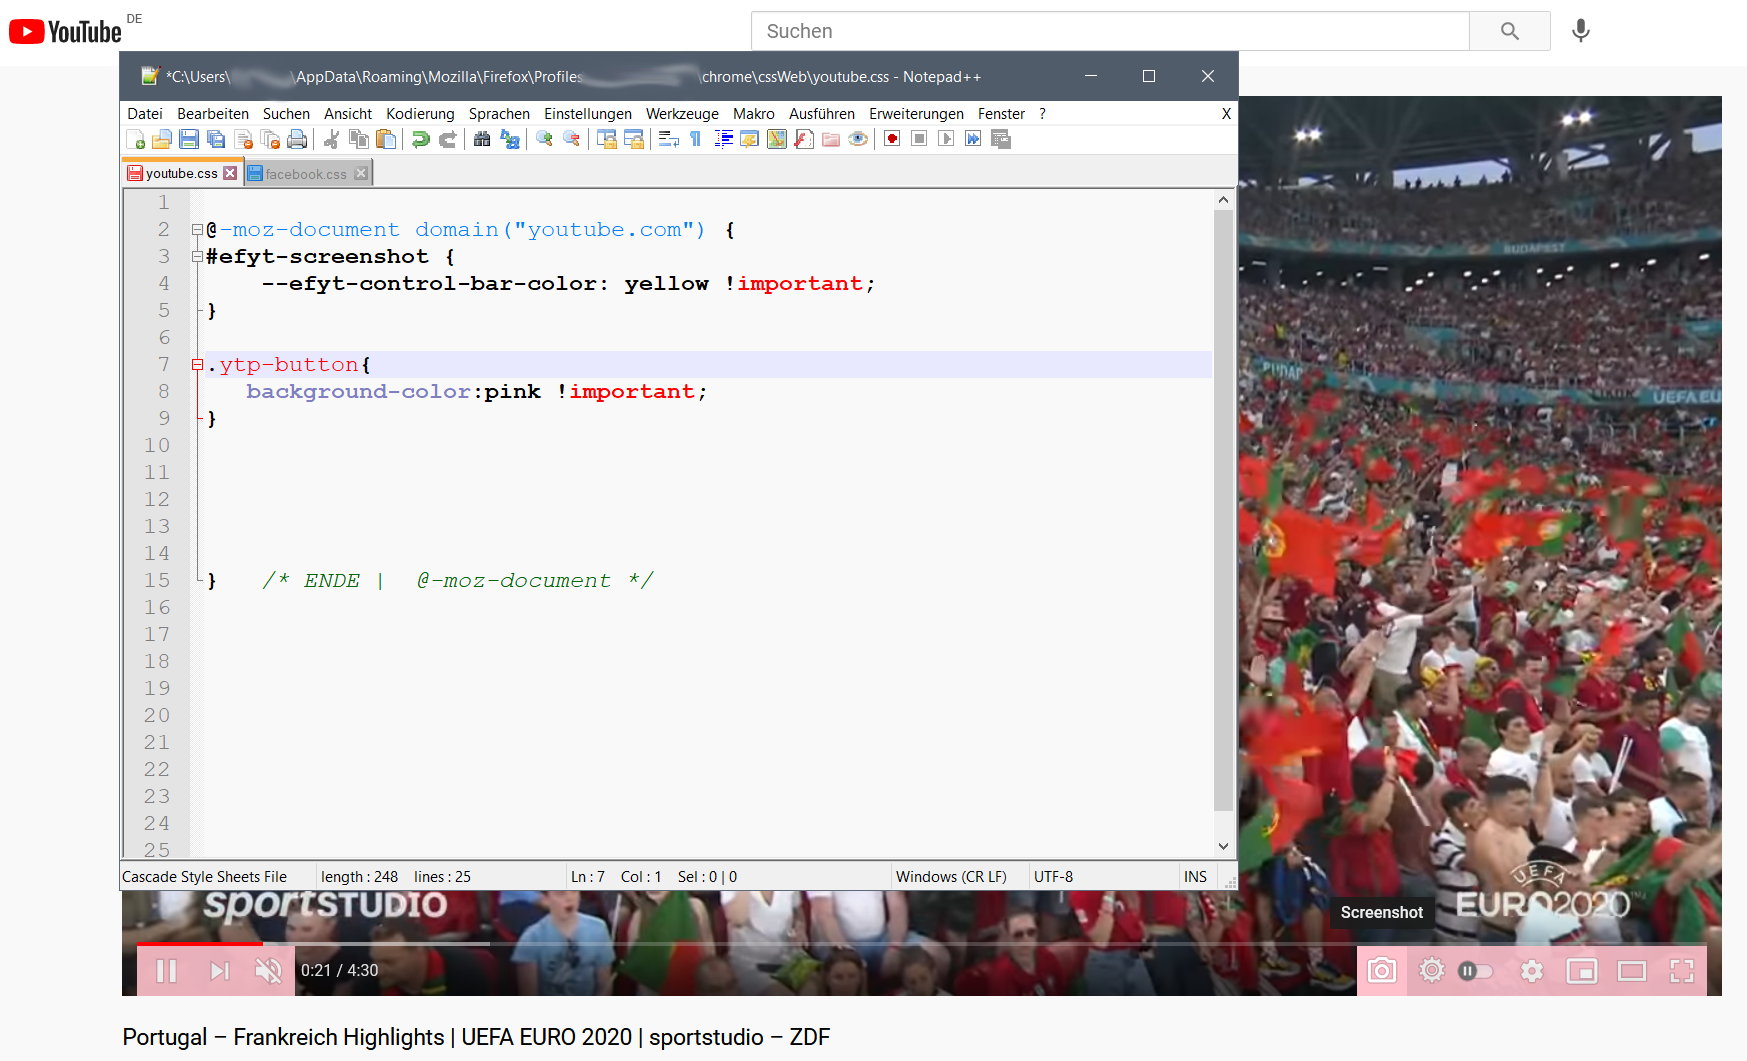Open the Kodierung menu

point(420,114)
